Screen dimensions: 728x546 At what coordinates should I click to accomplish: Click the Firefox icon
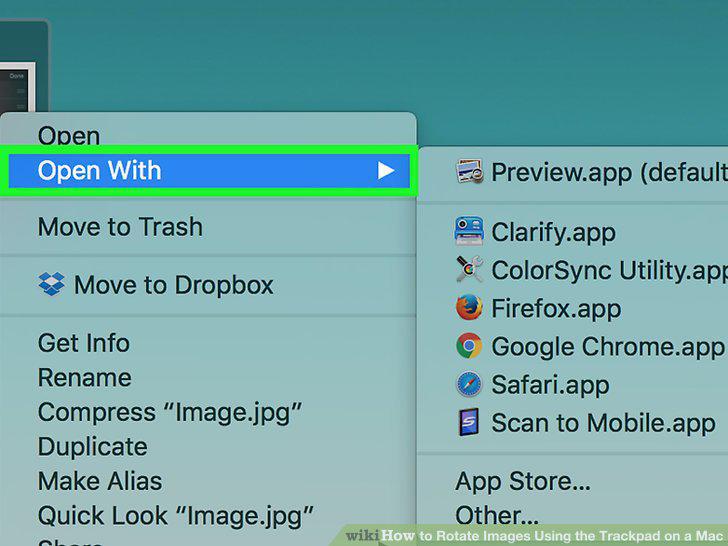pyautogui.click(x=469, y=307)
